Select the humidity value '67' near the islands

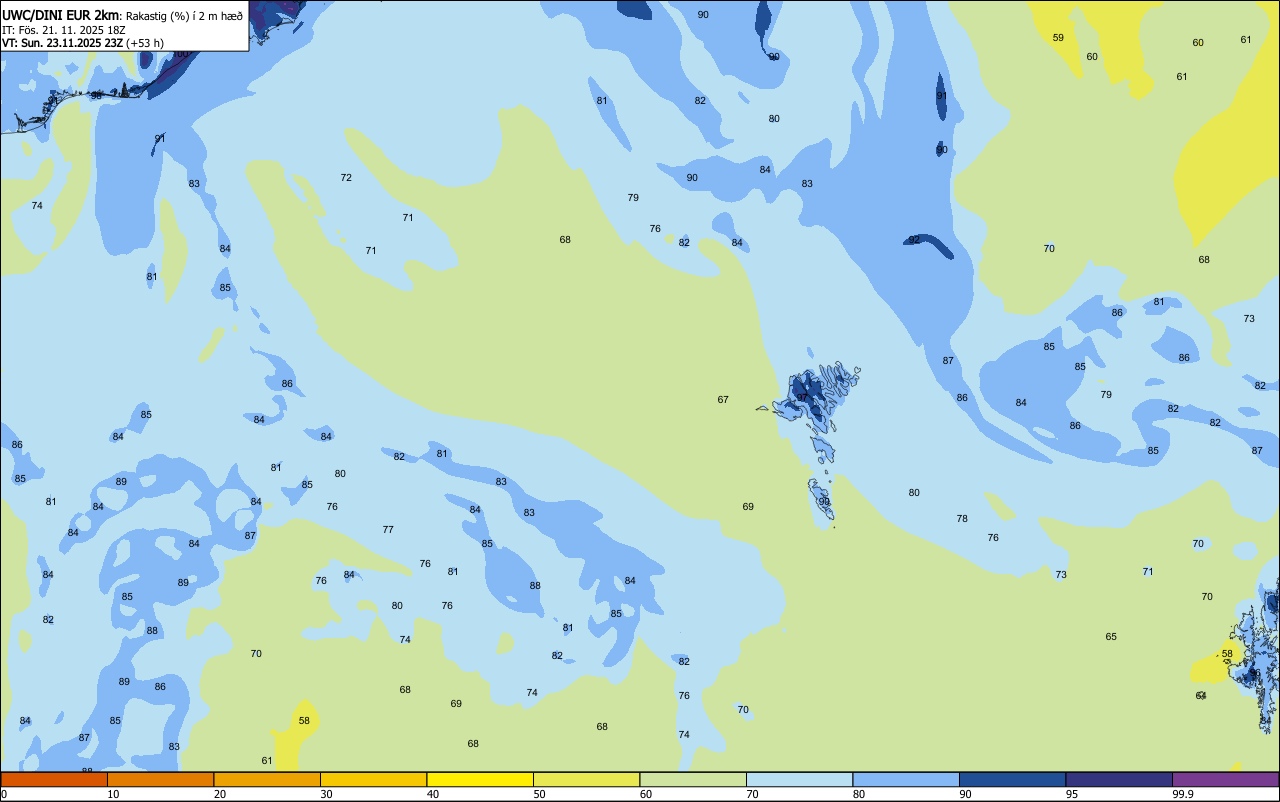[723, 399]
